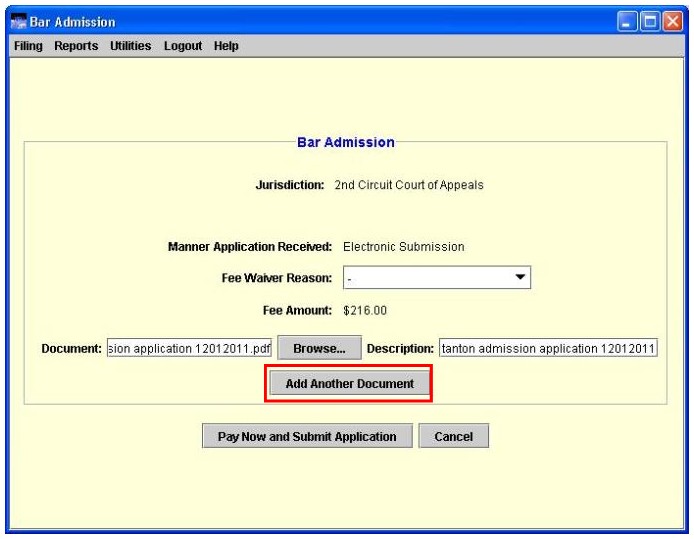The height and width of the screenshot is (539, 694).
Task: Click the Bar Admission panel heading
Action: click(346, 142)
